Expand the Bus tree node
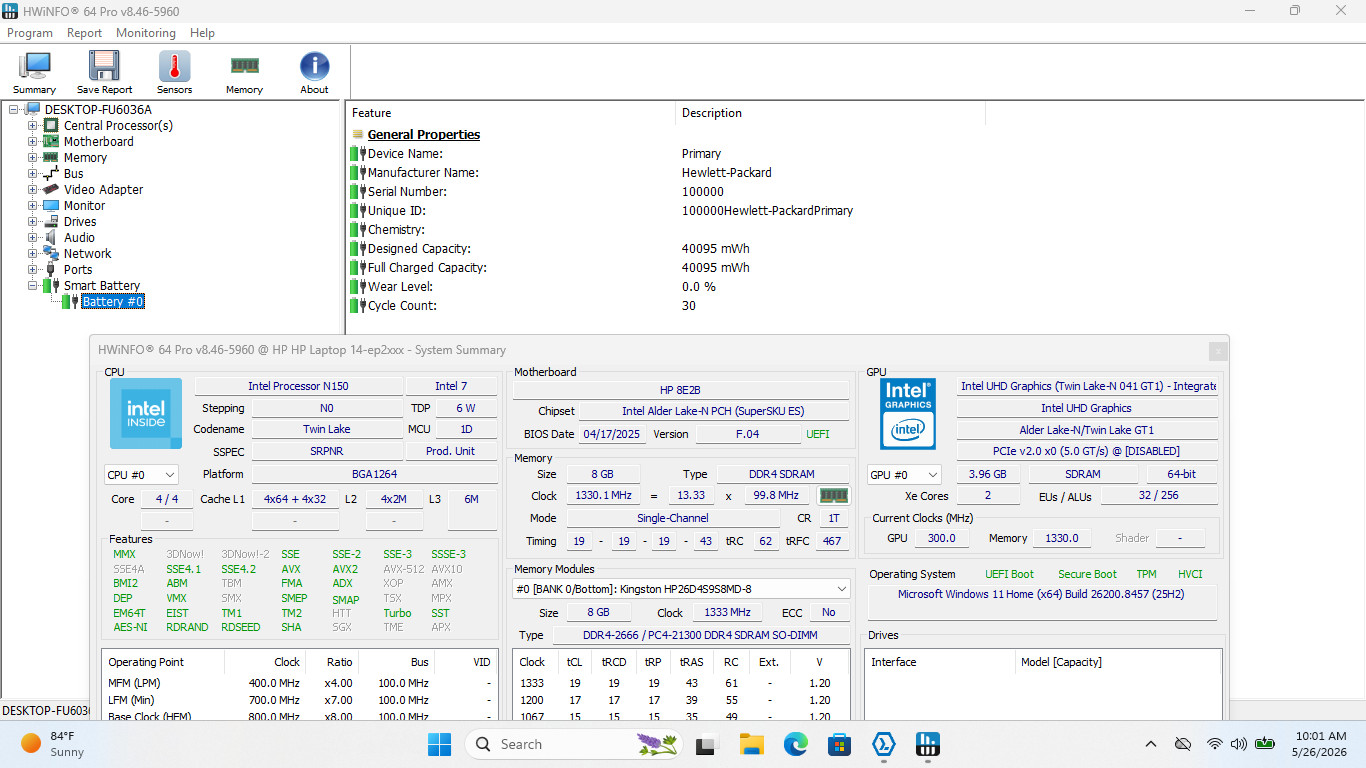 coord(33,173)
